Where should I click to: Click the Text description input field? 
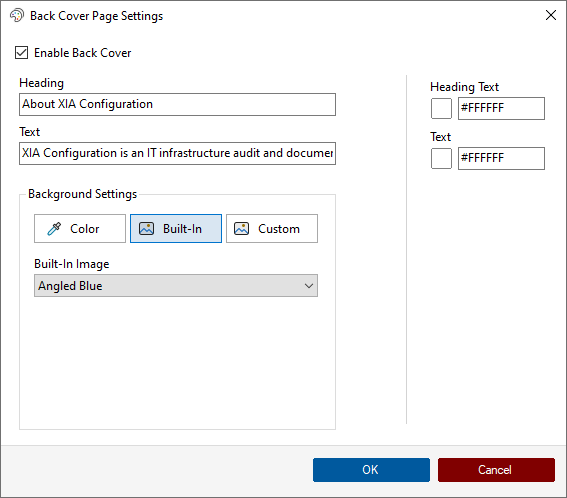pos(177,153)
